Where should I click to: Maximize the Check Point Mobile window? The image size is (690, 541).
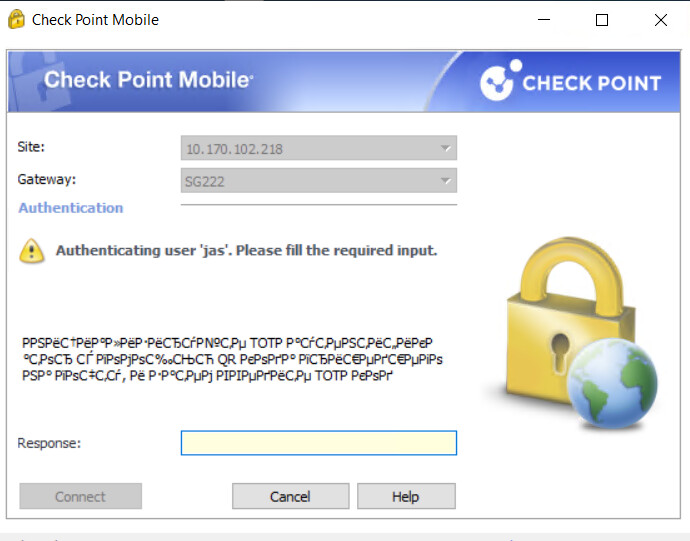point(602,20)
